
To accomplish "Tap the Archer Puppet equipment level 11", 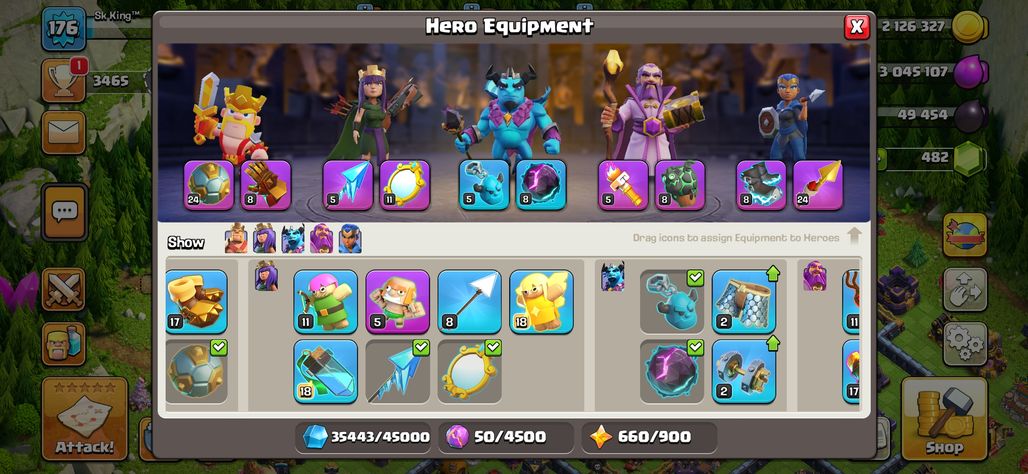I will tap(326, 302).
